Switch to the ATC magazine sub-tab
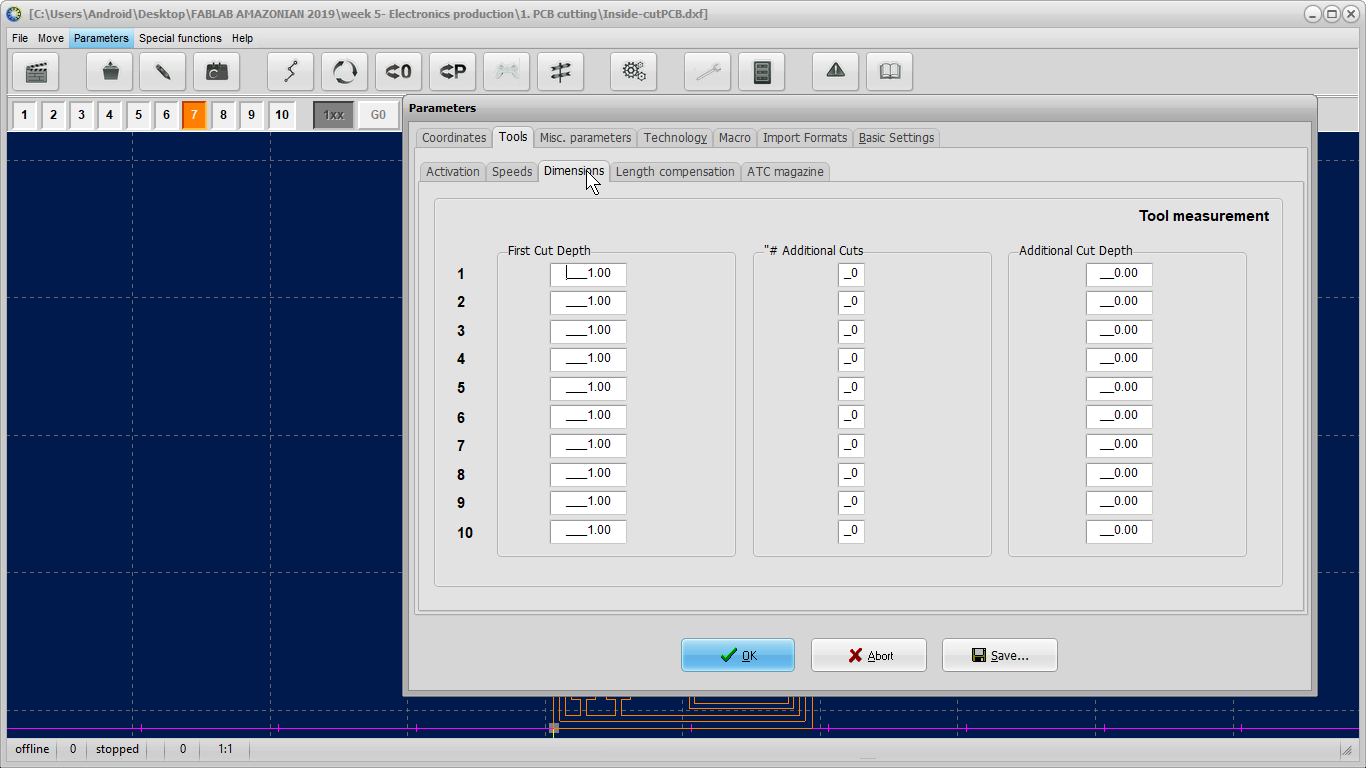The image size is (1366, 768). pyautogui.click(x=786, y=172)
